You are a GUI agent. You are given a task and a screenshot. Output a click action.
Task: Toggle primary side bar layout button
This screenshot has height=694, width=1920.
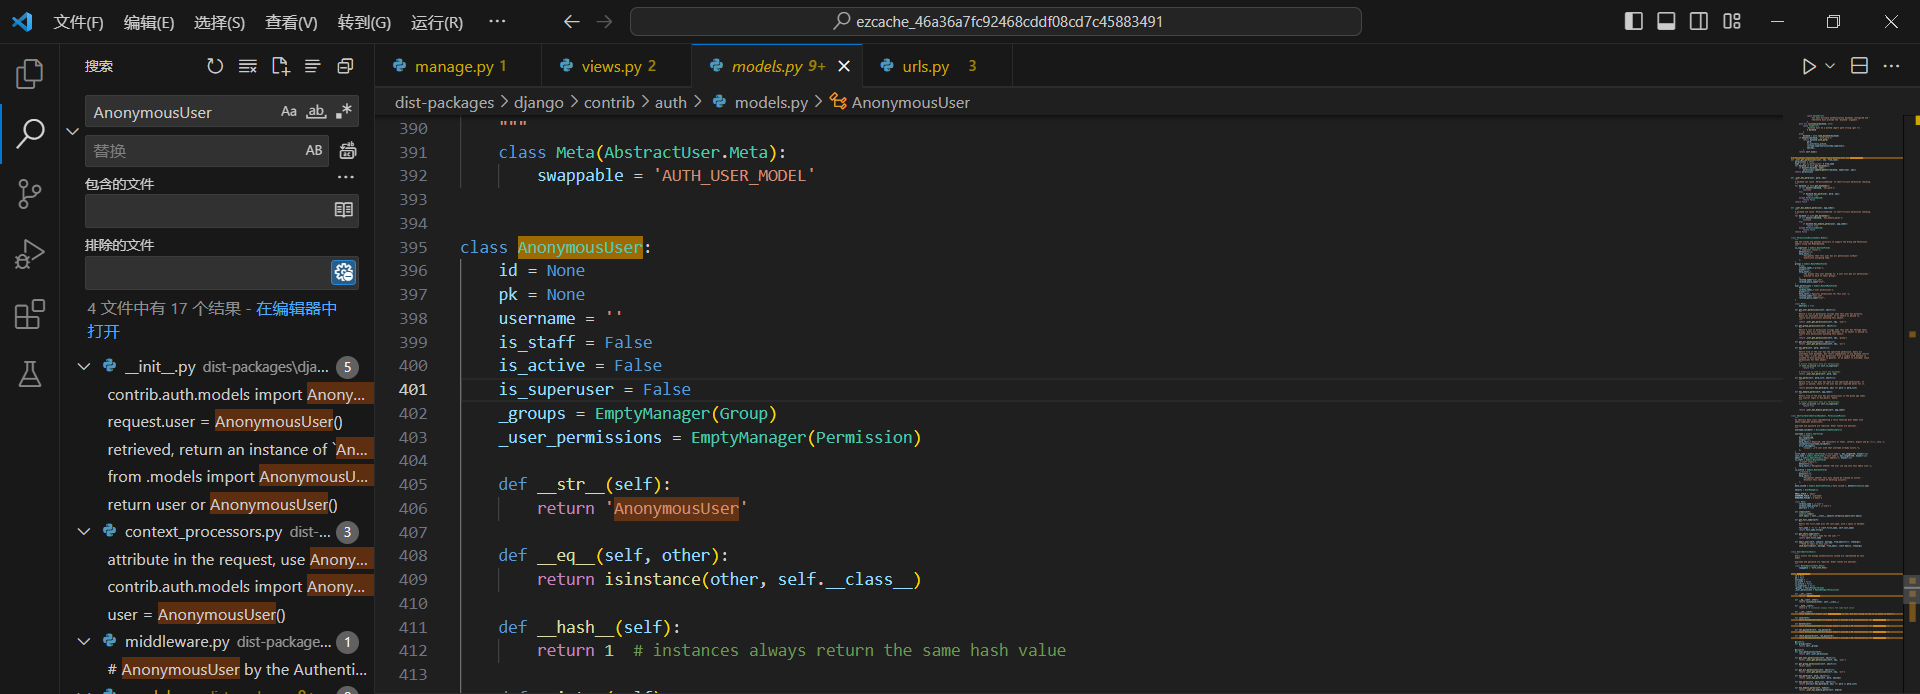point(1634,21)
